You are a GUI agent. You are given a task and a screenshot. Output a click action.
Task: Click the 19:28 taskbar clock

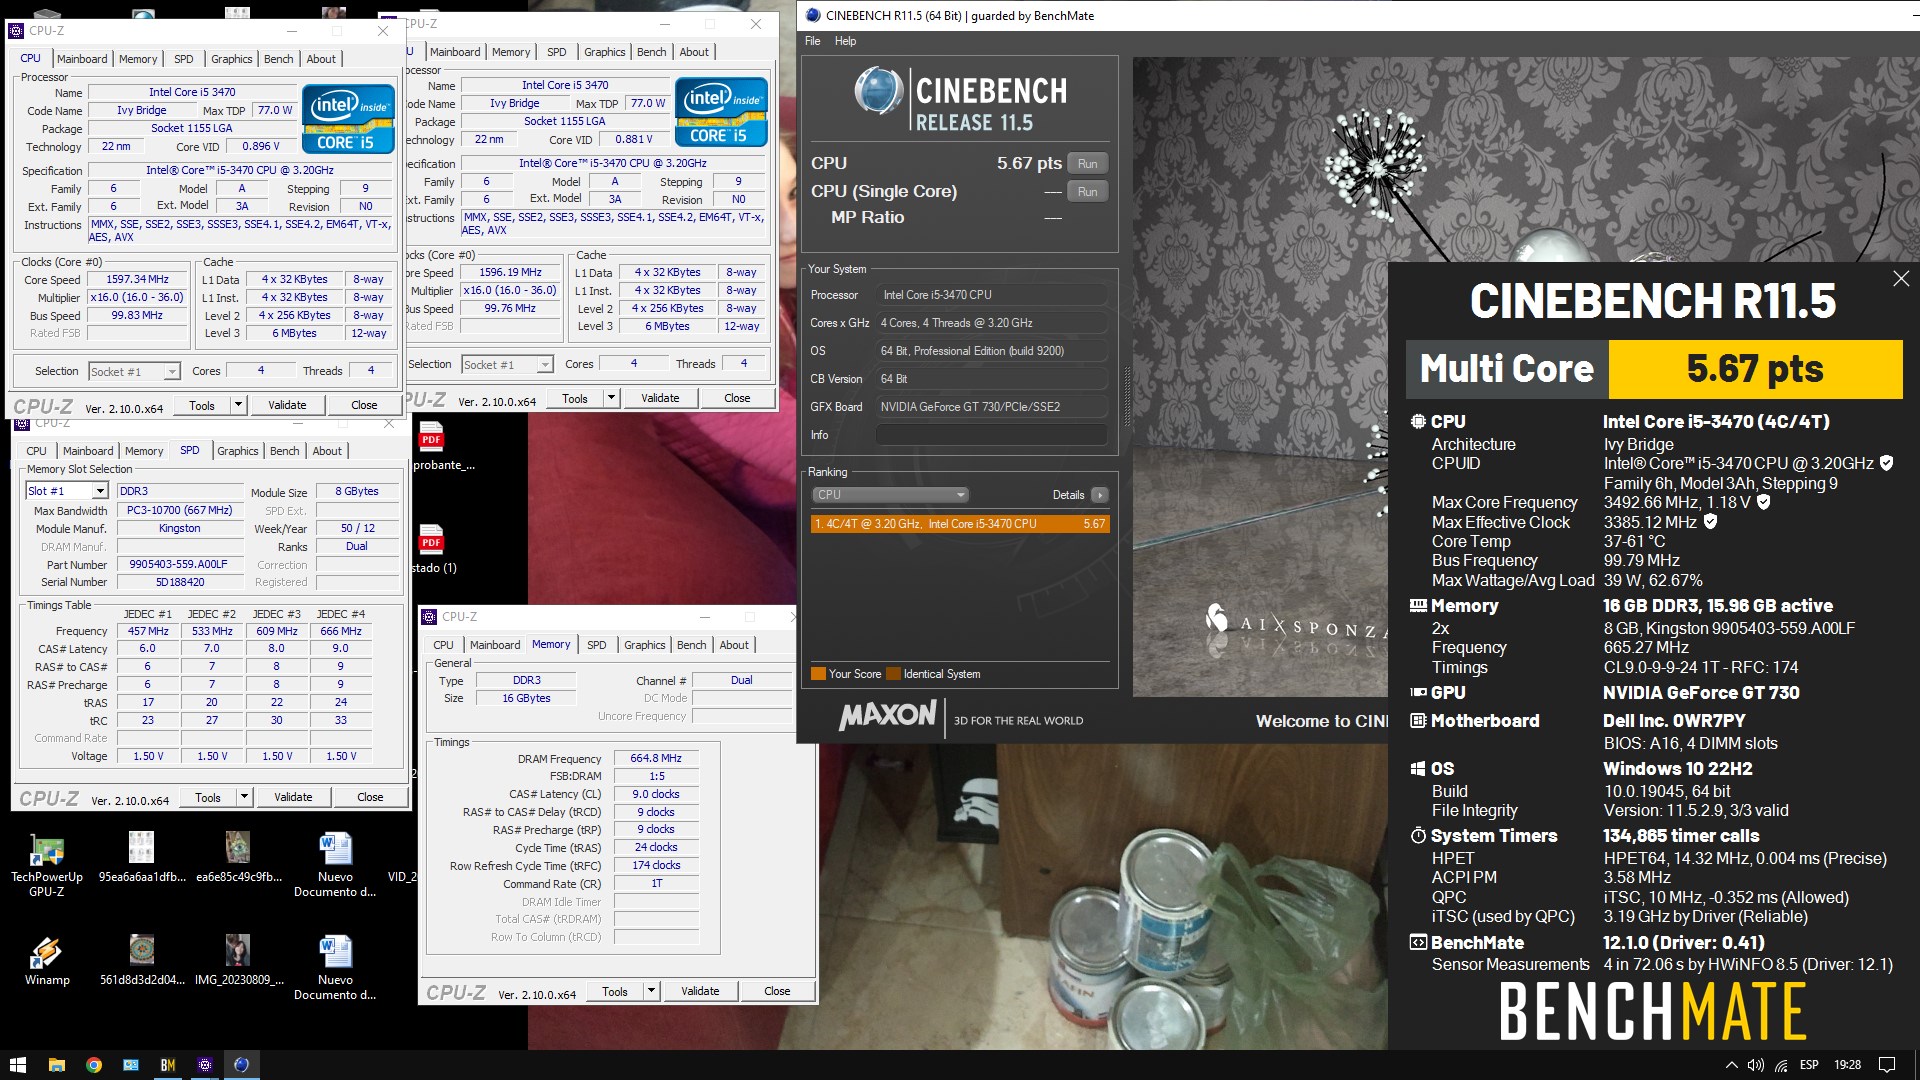point(1847,1065)
